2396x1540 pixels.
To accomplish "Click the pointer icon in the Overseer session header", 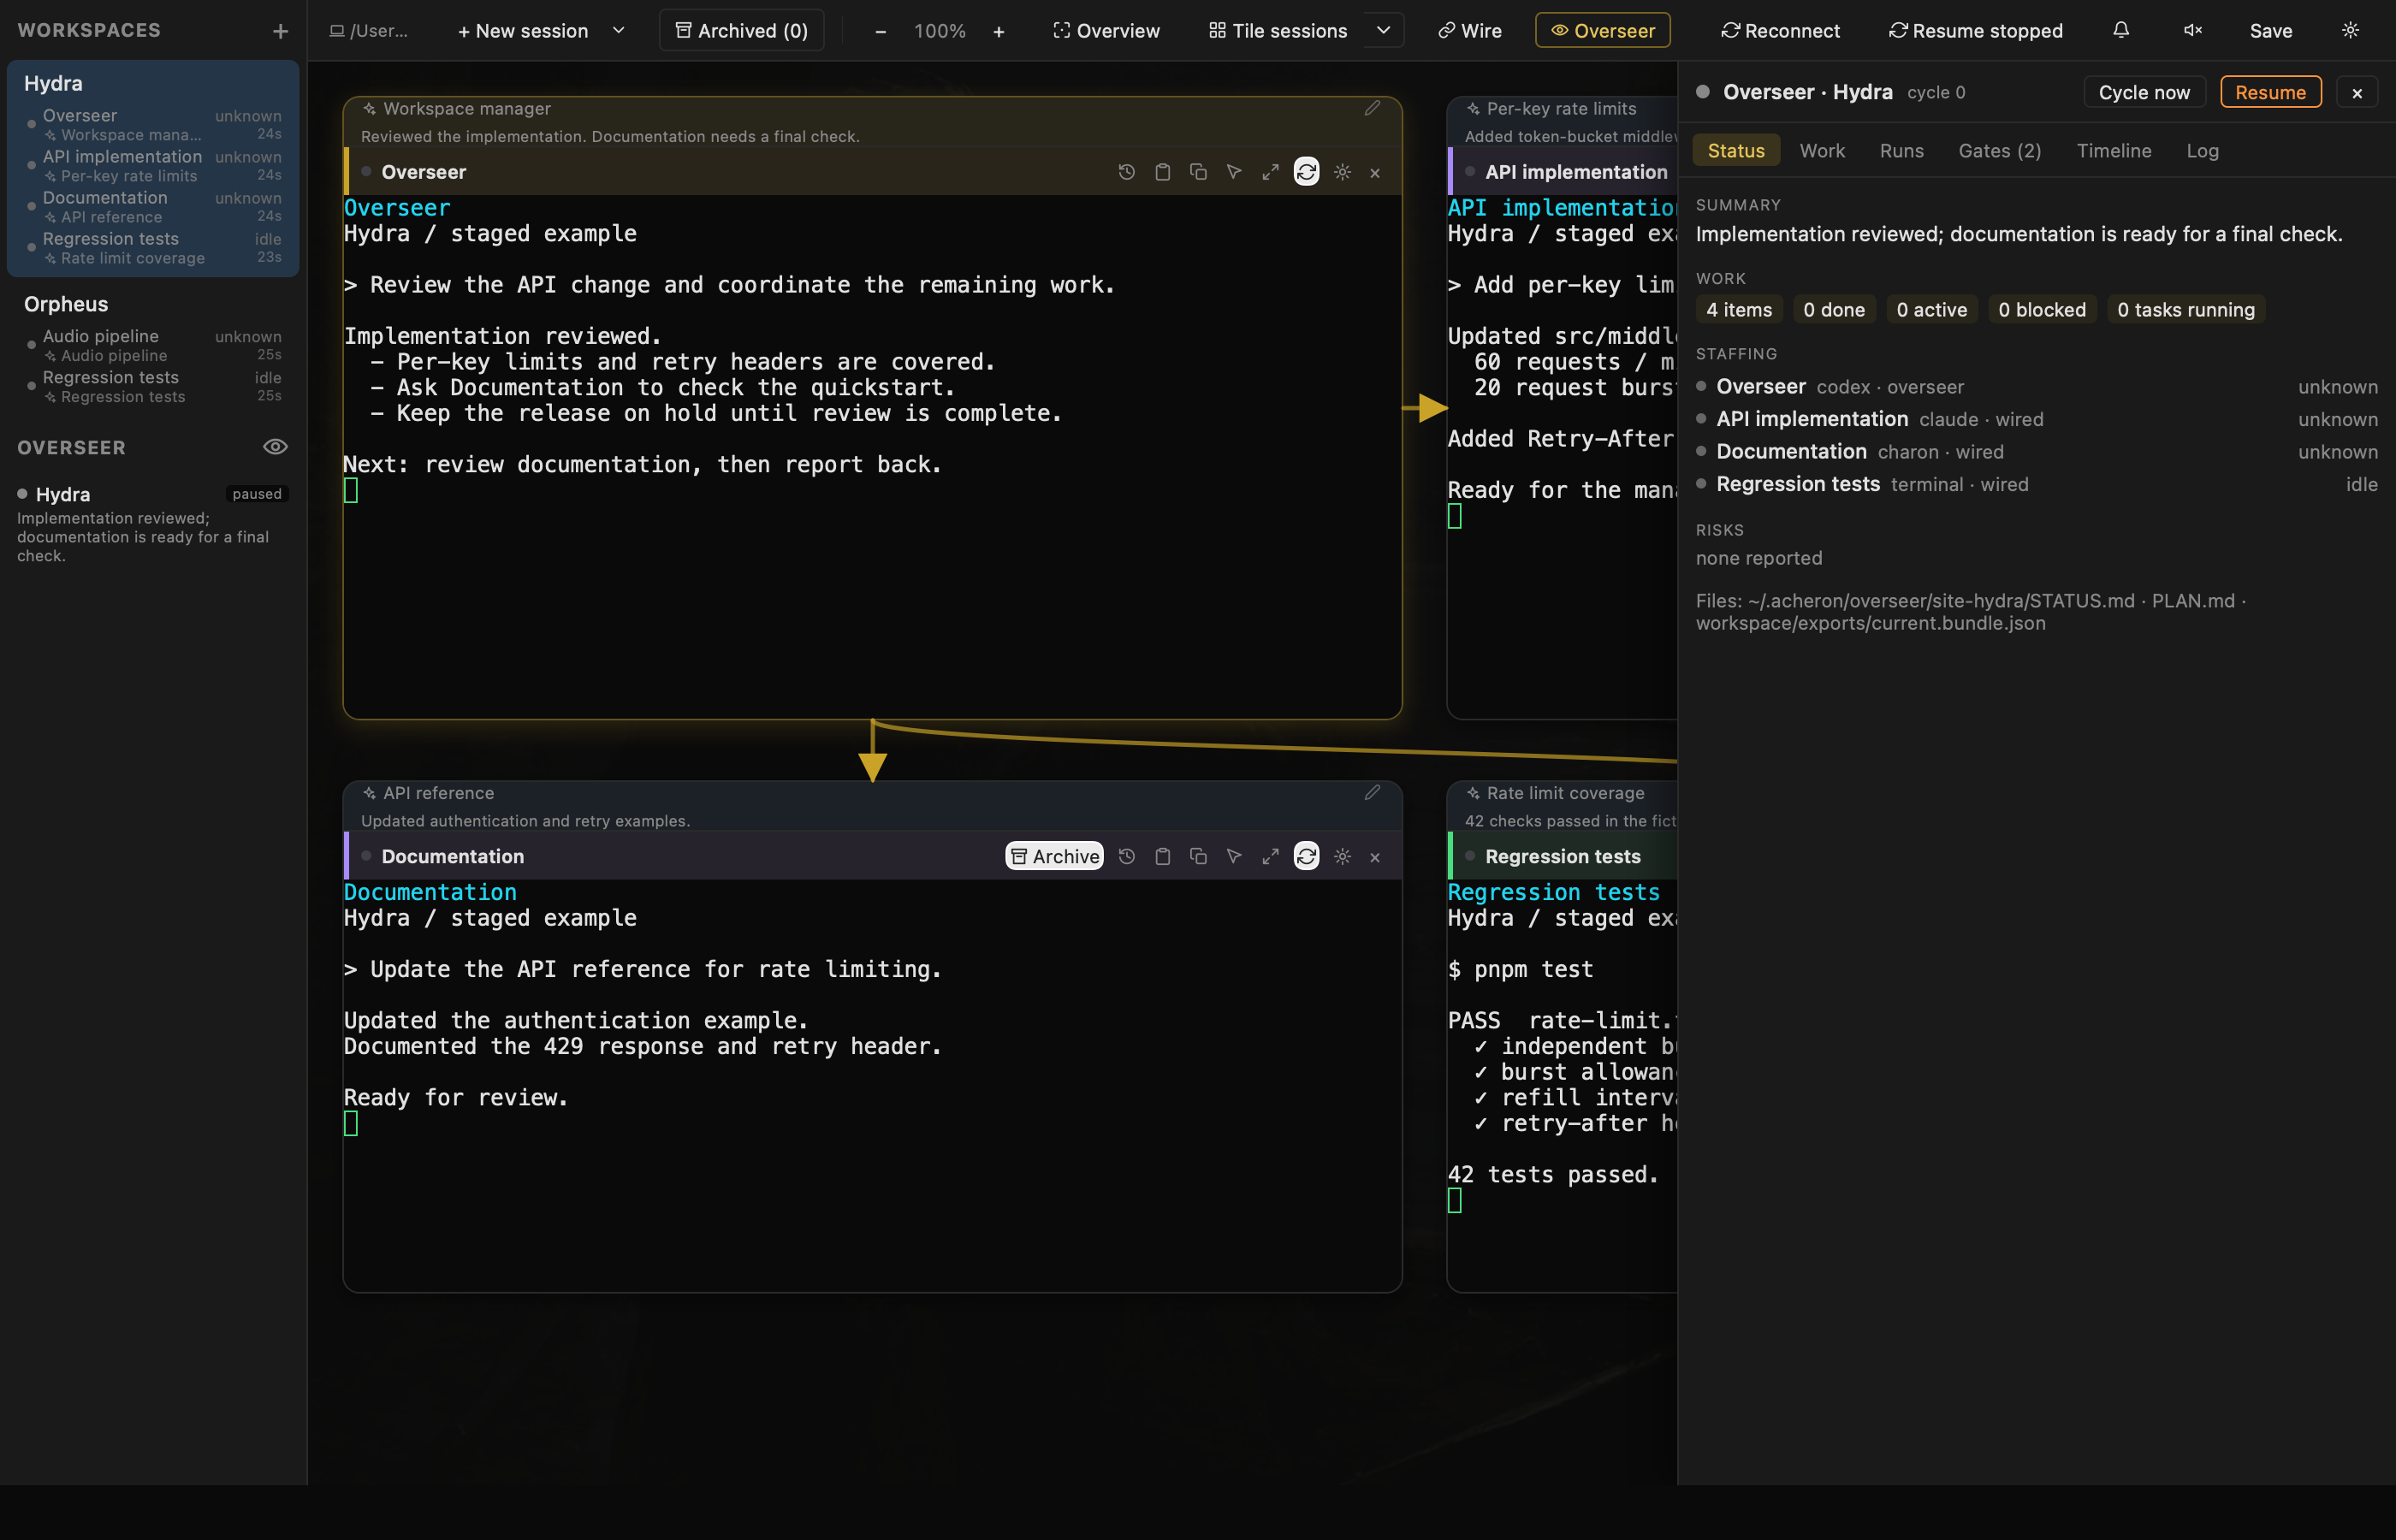I will (1234, 172).
